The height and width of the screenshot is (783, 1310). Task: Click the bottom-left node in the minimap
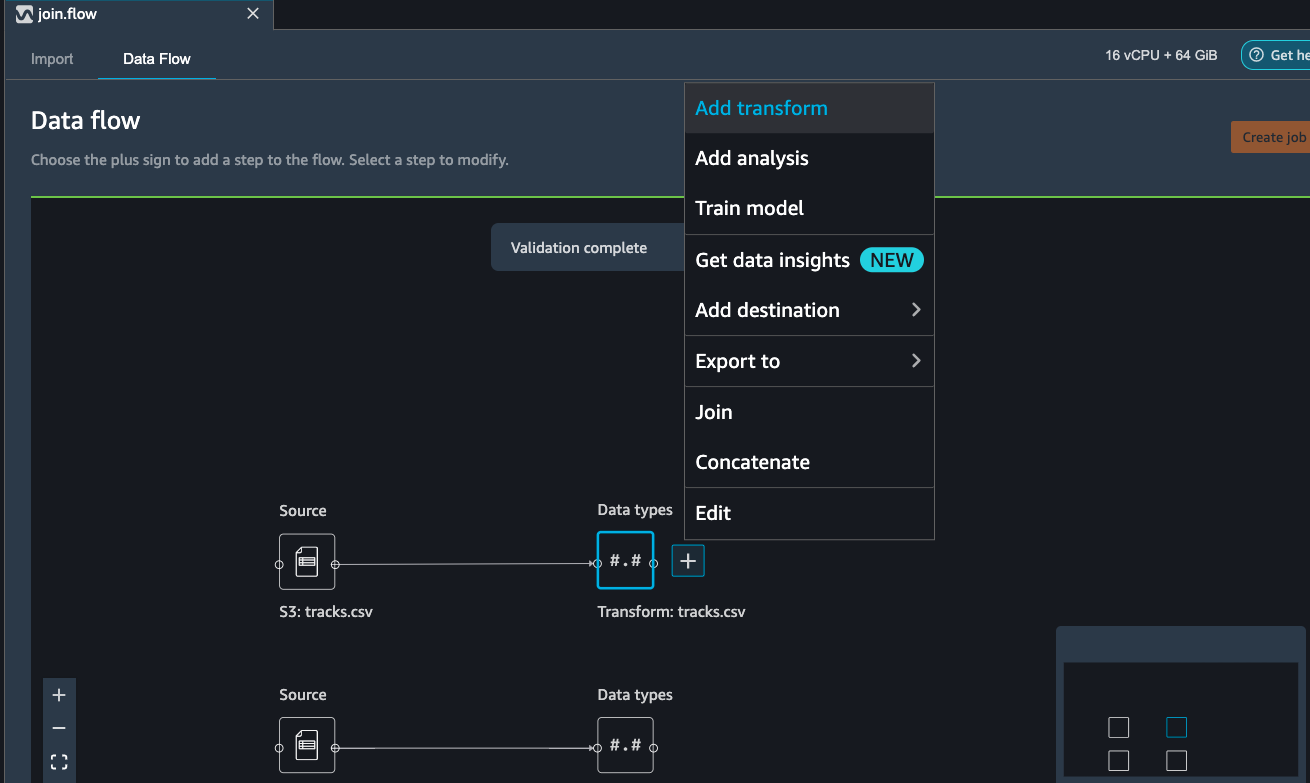(1119, 761)
